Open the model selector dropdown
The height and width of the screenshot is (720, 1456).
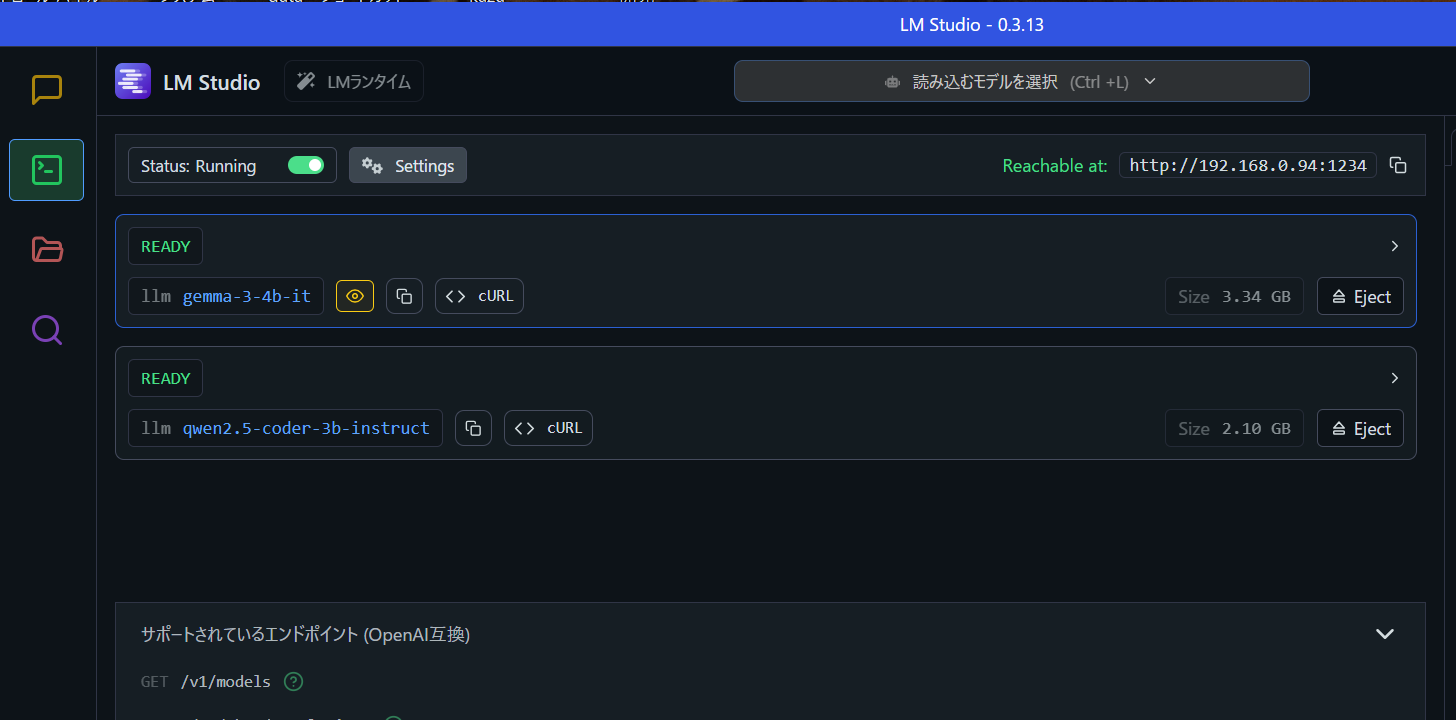1021,82
